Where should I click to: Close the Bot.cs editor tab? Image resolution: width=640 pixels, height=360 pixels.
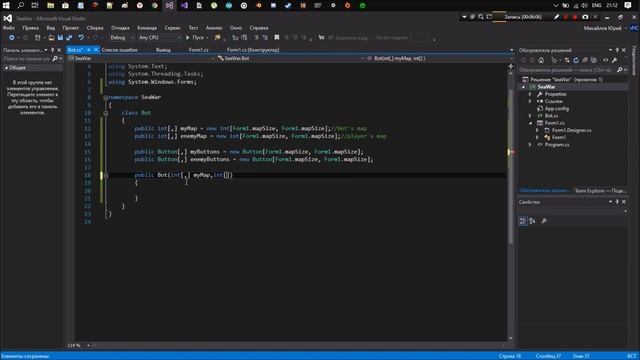96,50
